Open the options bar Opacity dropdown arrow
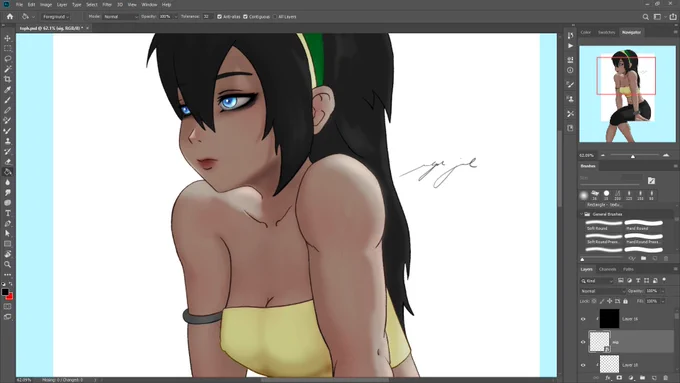The width and height of the screenshot is (680, 383). coord(176,16)
